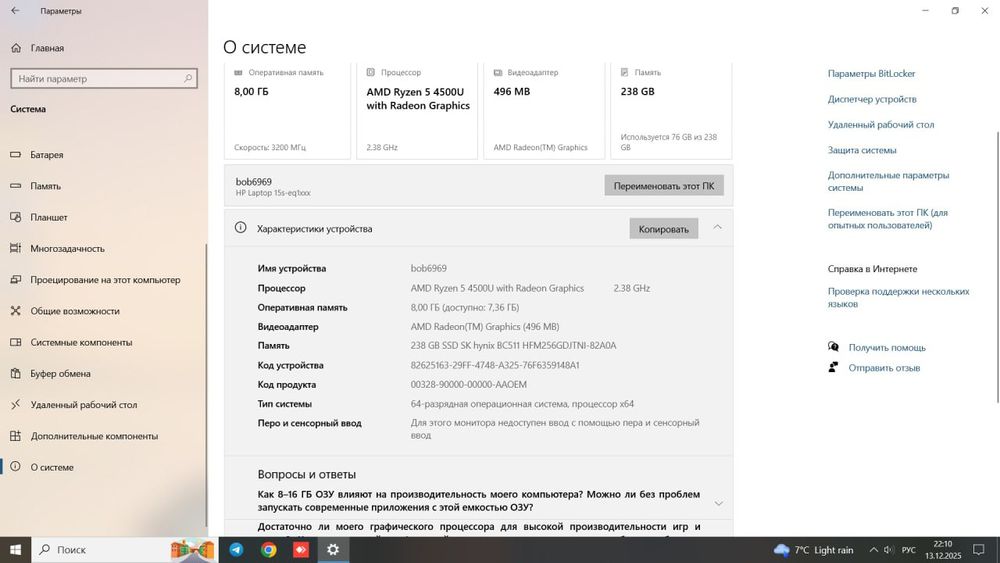Click the Найти параметр search field
Screen dimensions: 1000x563
pos(104,78)
